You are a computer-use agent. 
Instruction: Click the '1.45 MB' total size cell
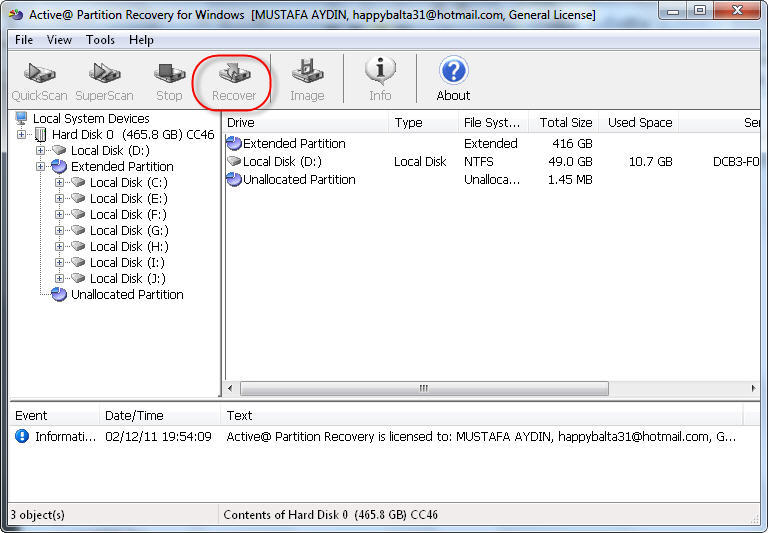click(x=570, y=180)
